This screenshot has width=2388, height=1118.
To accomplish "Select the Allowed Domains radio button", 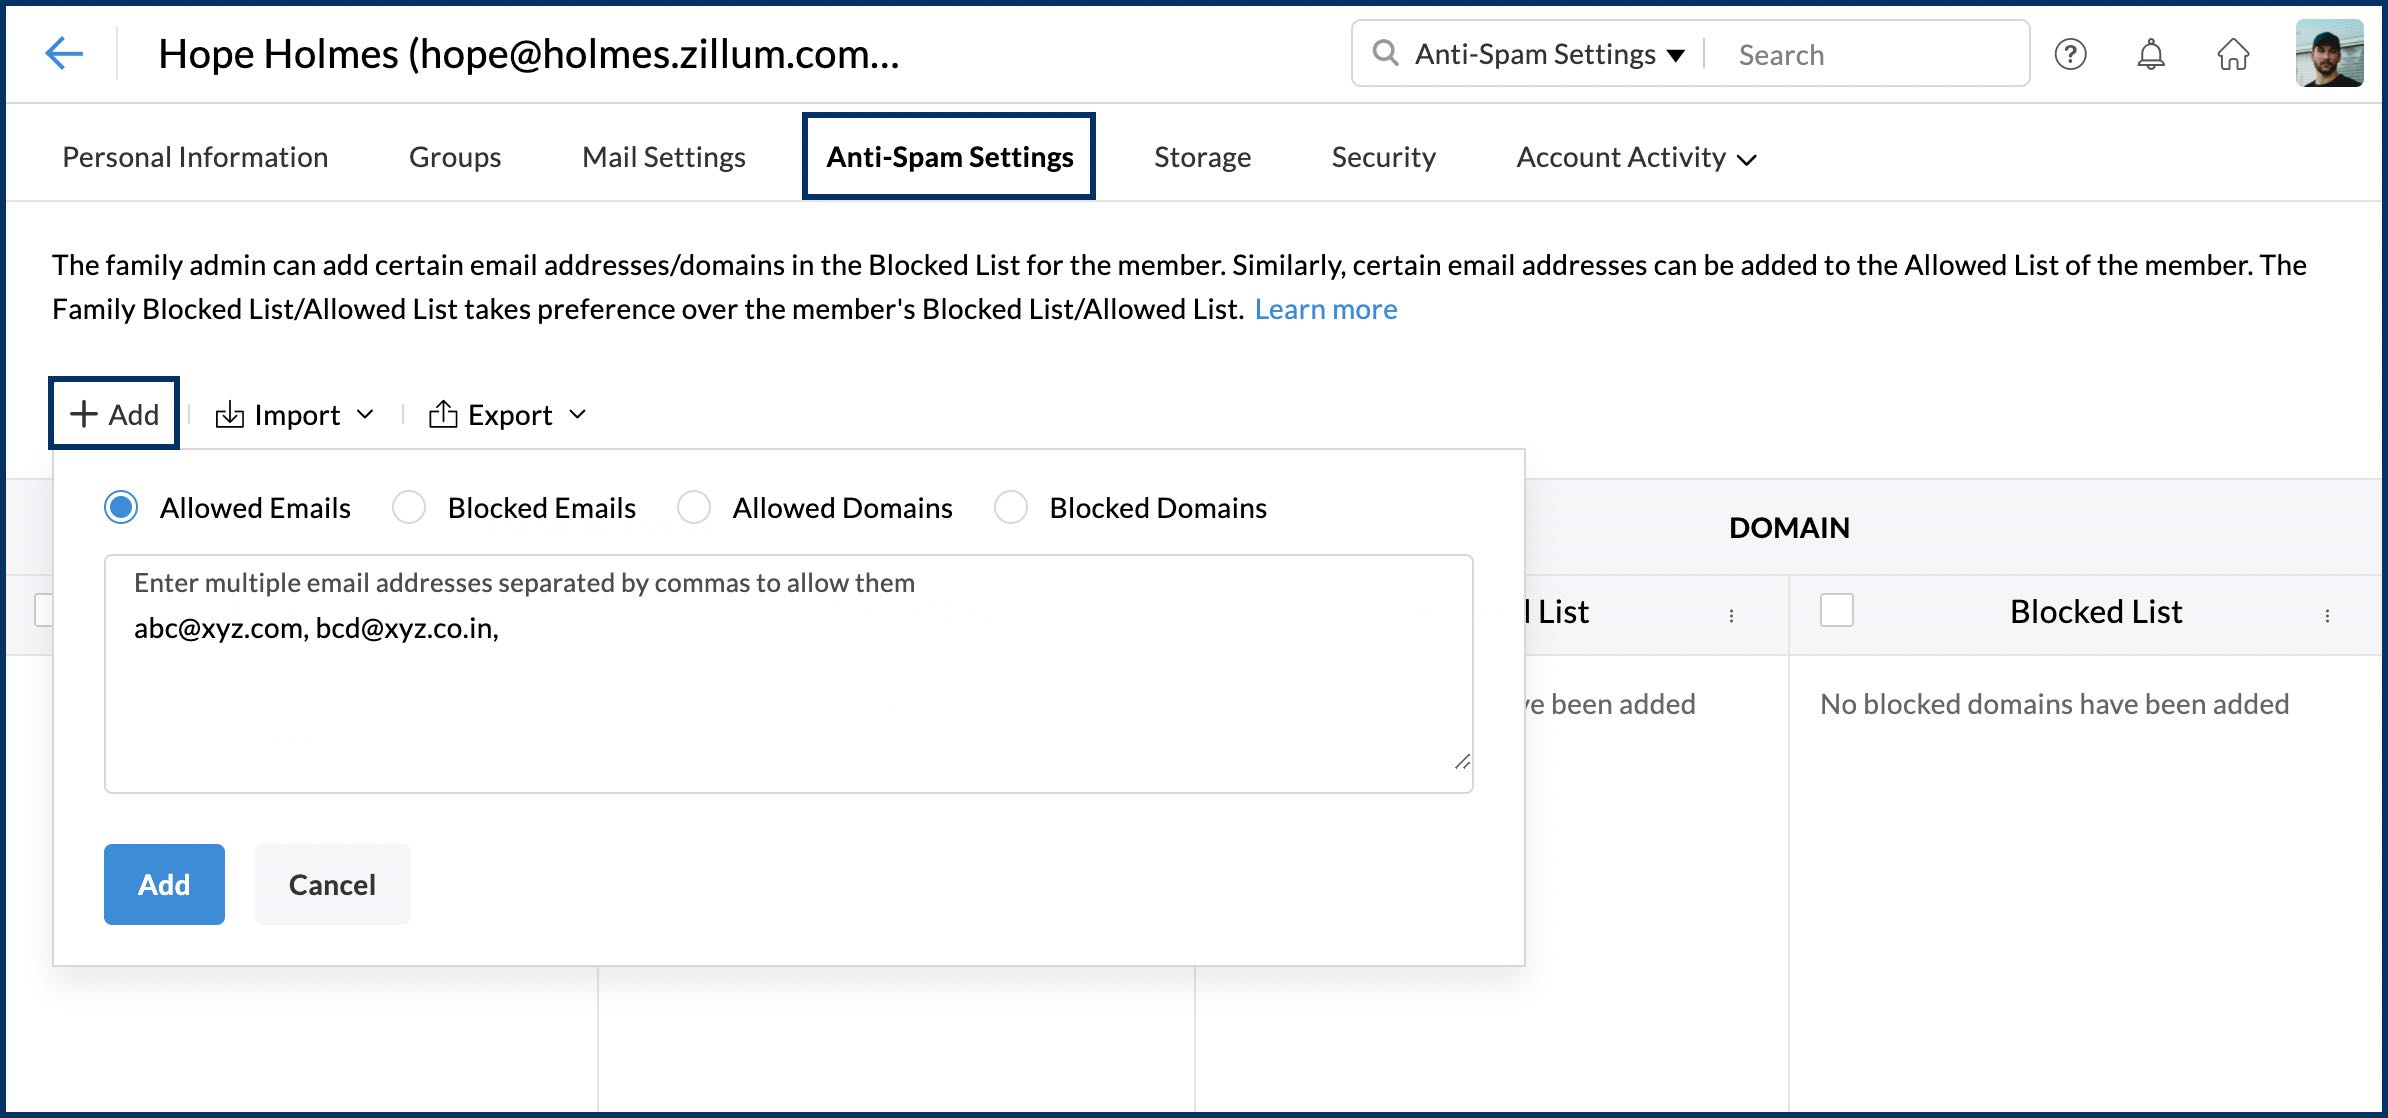I will click(x=694, y=508).
